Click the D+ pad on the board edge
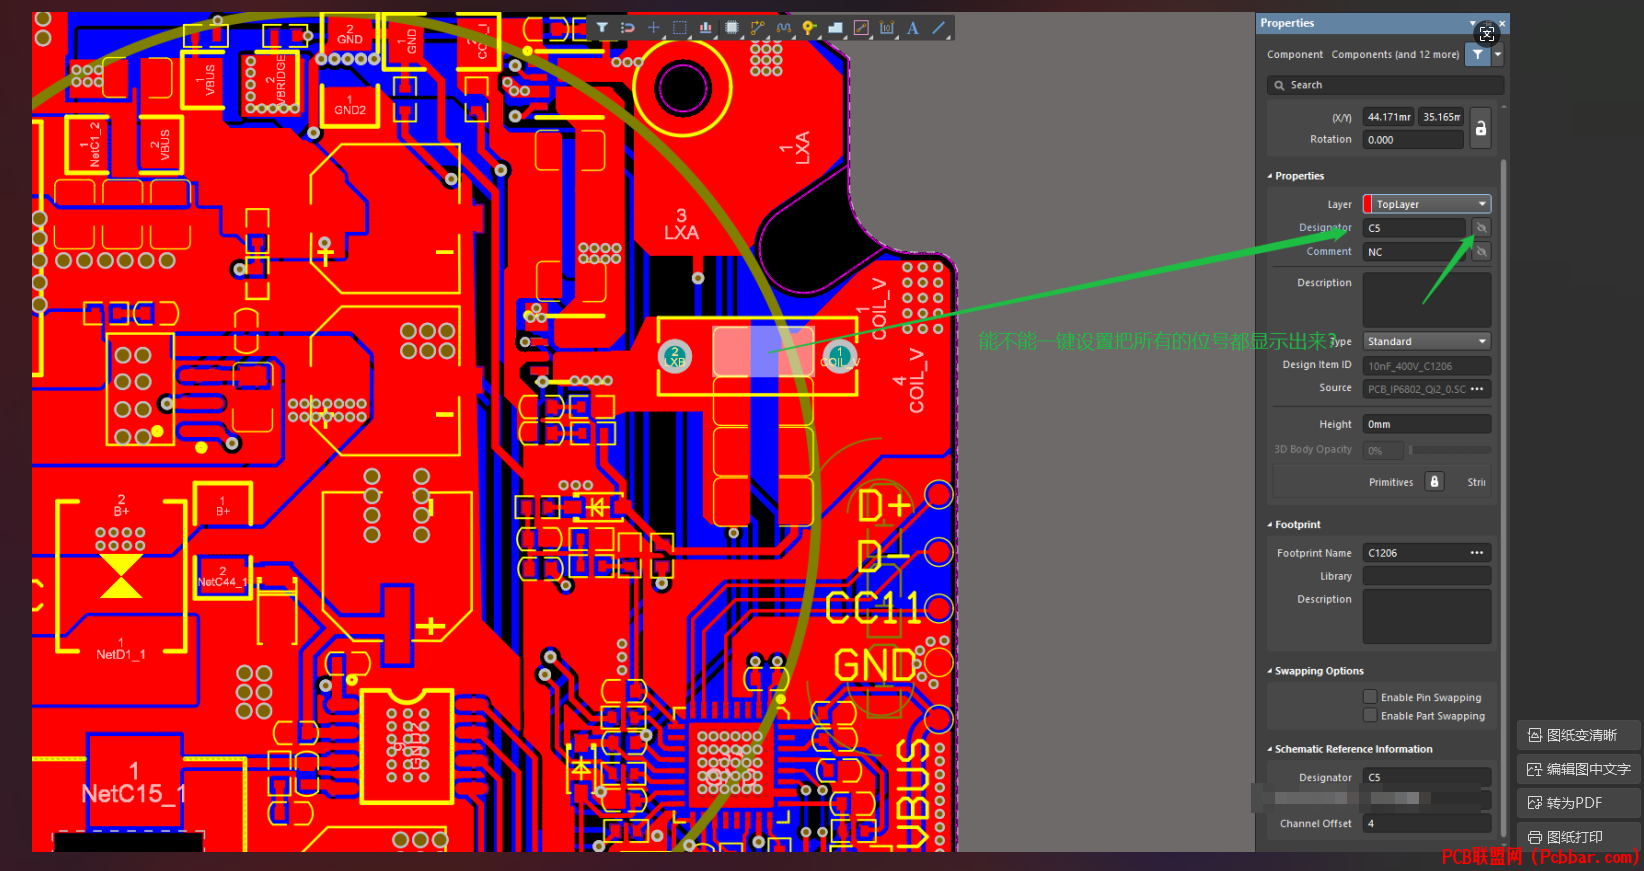The height and width of the screenshot is (871, 1644). 938,495
